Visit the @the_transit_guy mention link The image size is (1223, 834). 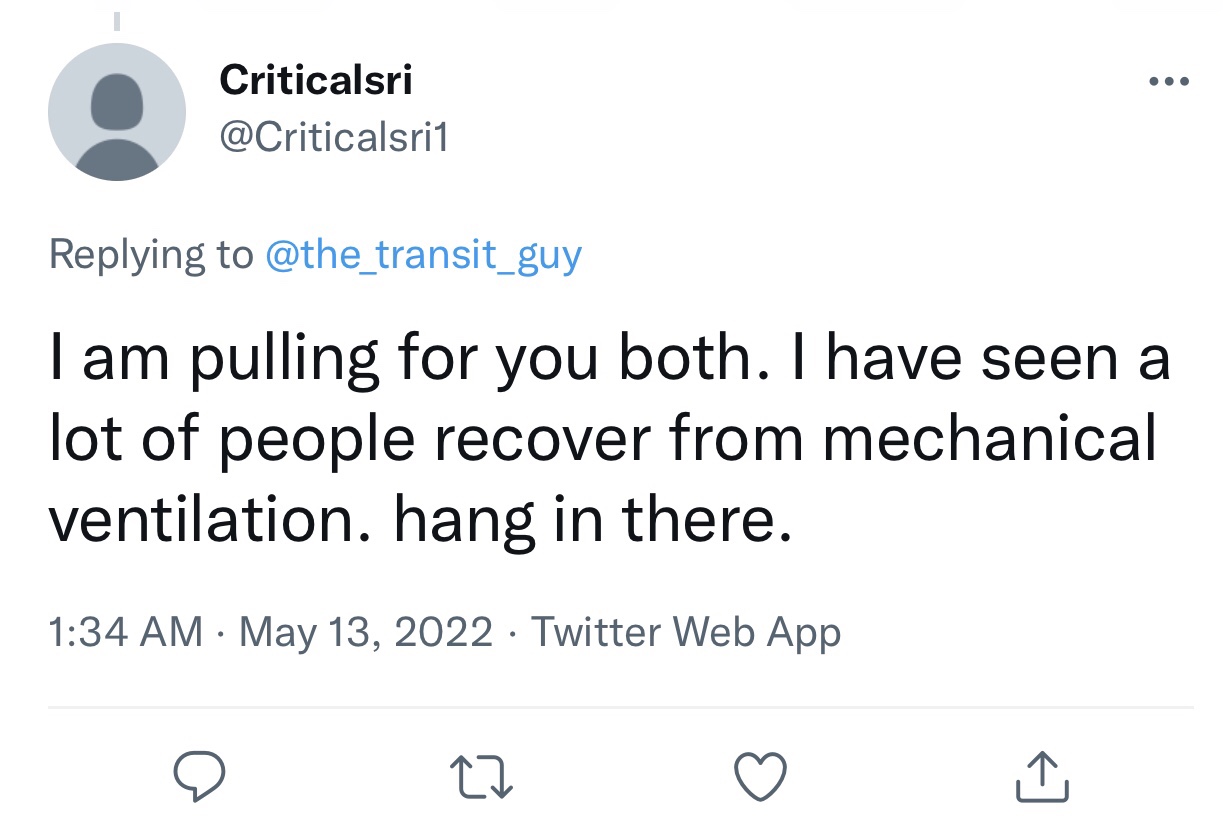coord(423,255)
